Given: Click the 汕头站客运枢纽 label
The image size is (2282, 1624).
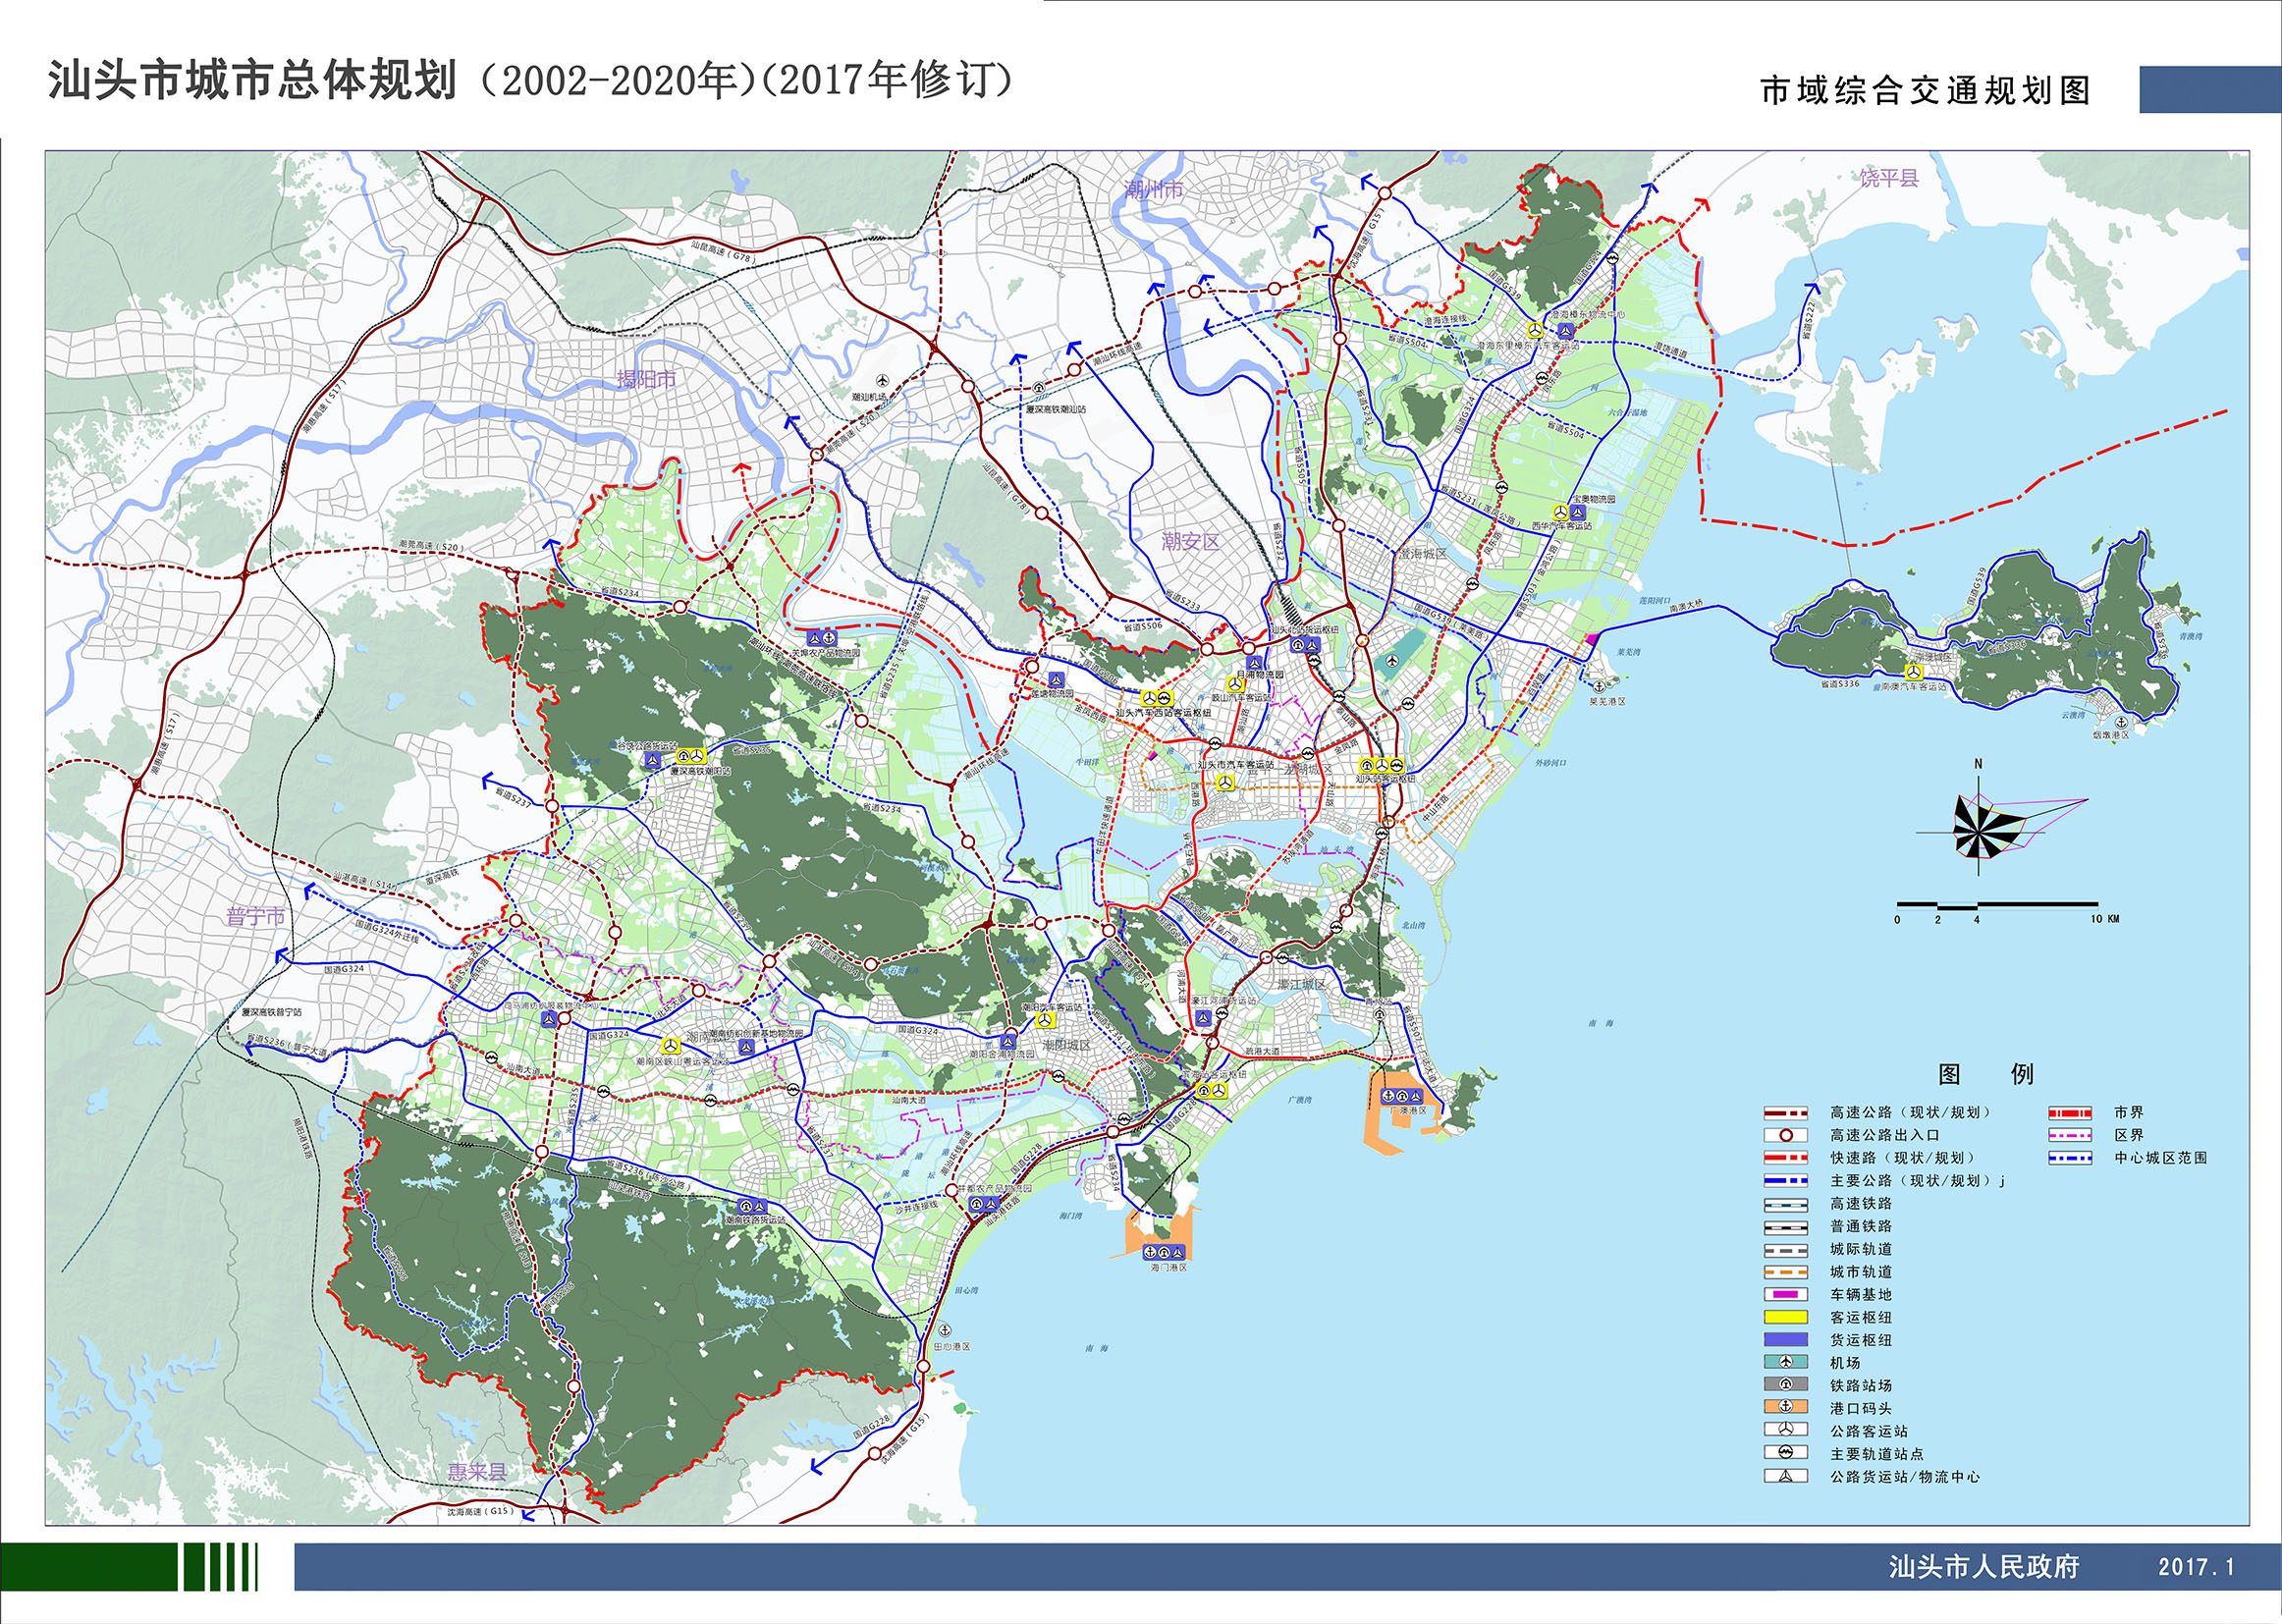Looking at the screenshot, I should click(1386, 778).
